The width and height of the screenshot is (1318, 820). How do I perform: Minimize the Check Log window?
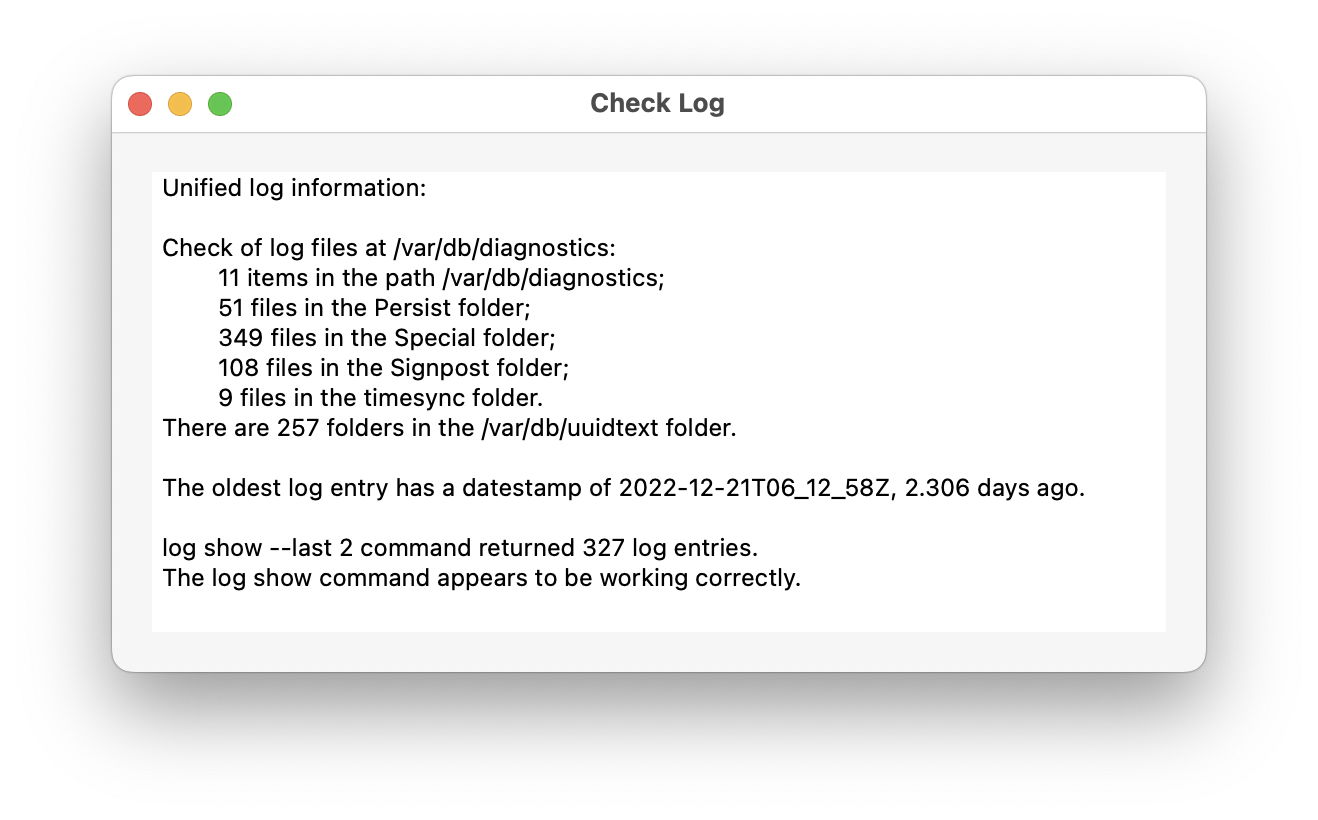(180, 104)
